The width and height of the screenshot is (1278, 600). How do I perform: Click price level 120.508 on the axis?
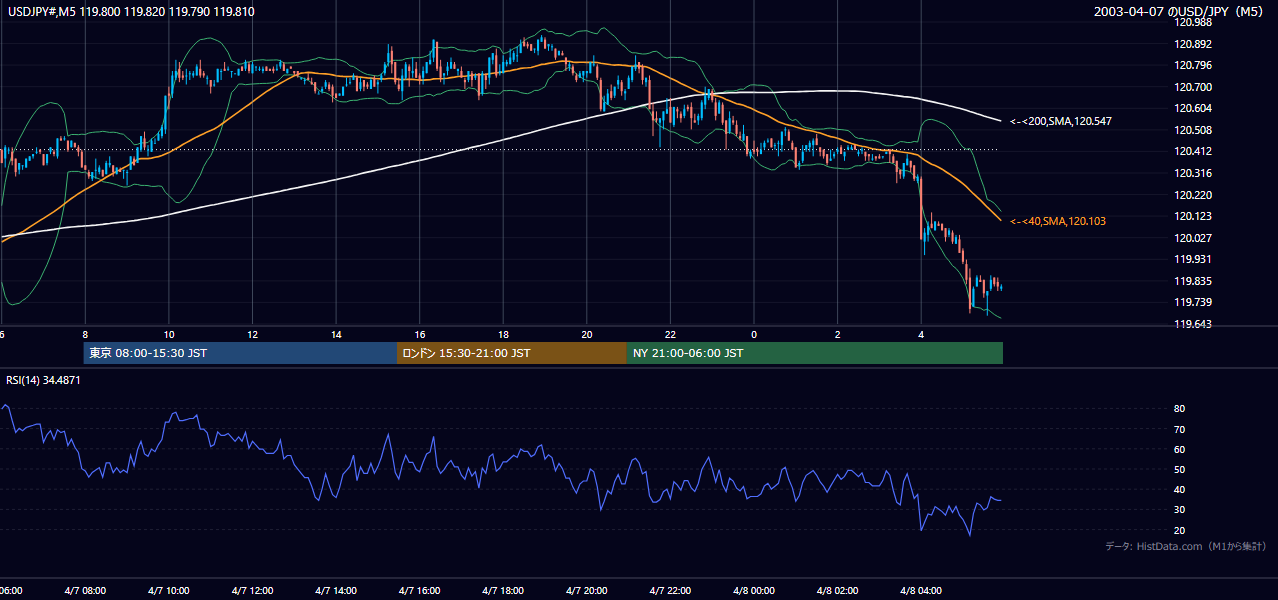point(1192,130)
